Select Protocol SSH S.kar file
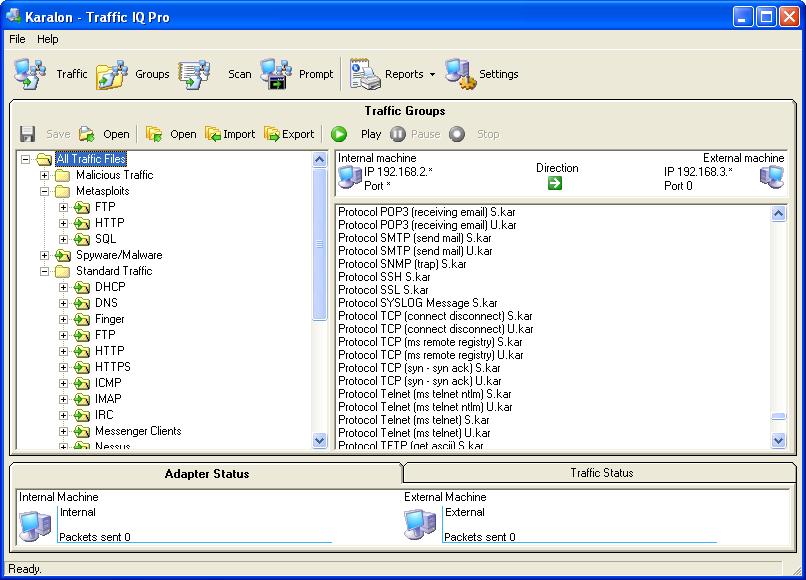This screenshot has height=580, width=806. pyautogui.click(x=384, y=277)
